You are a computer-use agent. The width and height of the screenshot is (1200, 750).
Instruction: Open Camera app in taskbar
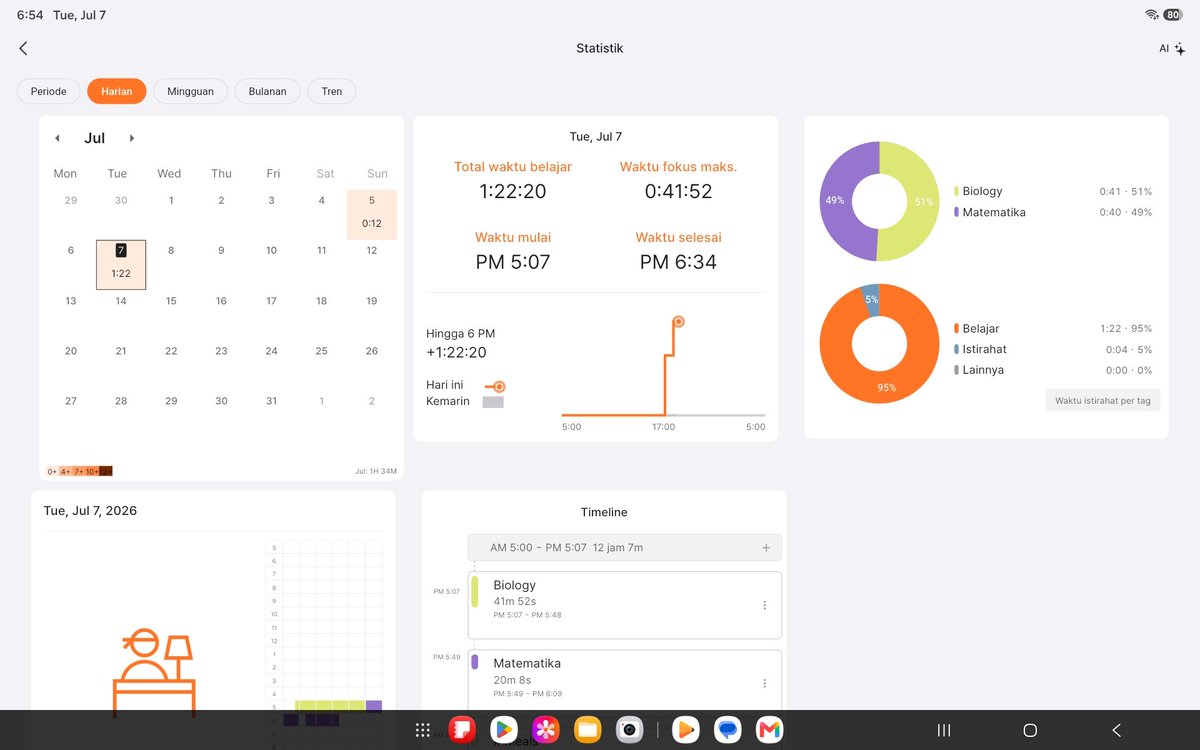tap(629, 730)
